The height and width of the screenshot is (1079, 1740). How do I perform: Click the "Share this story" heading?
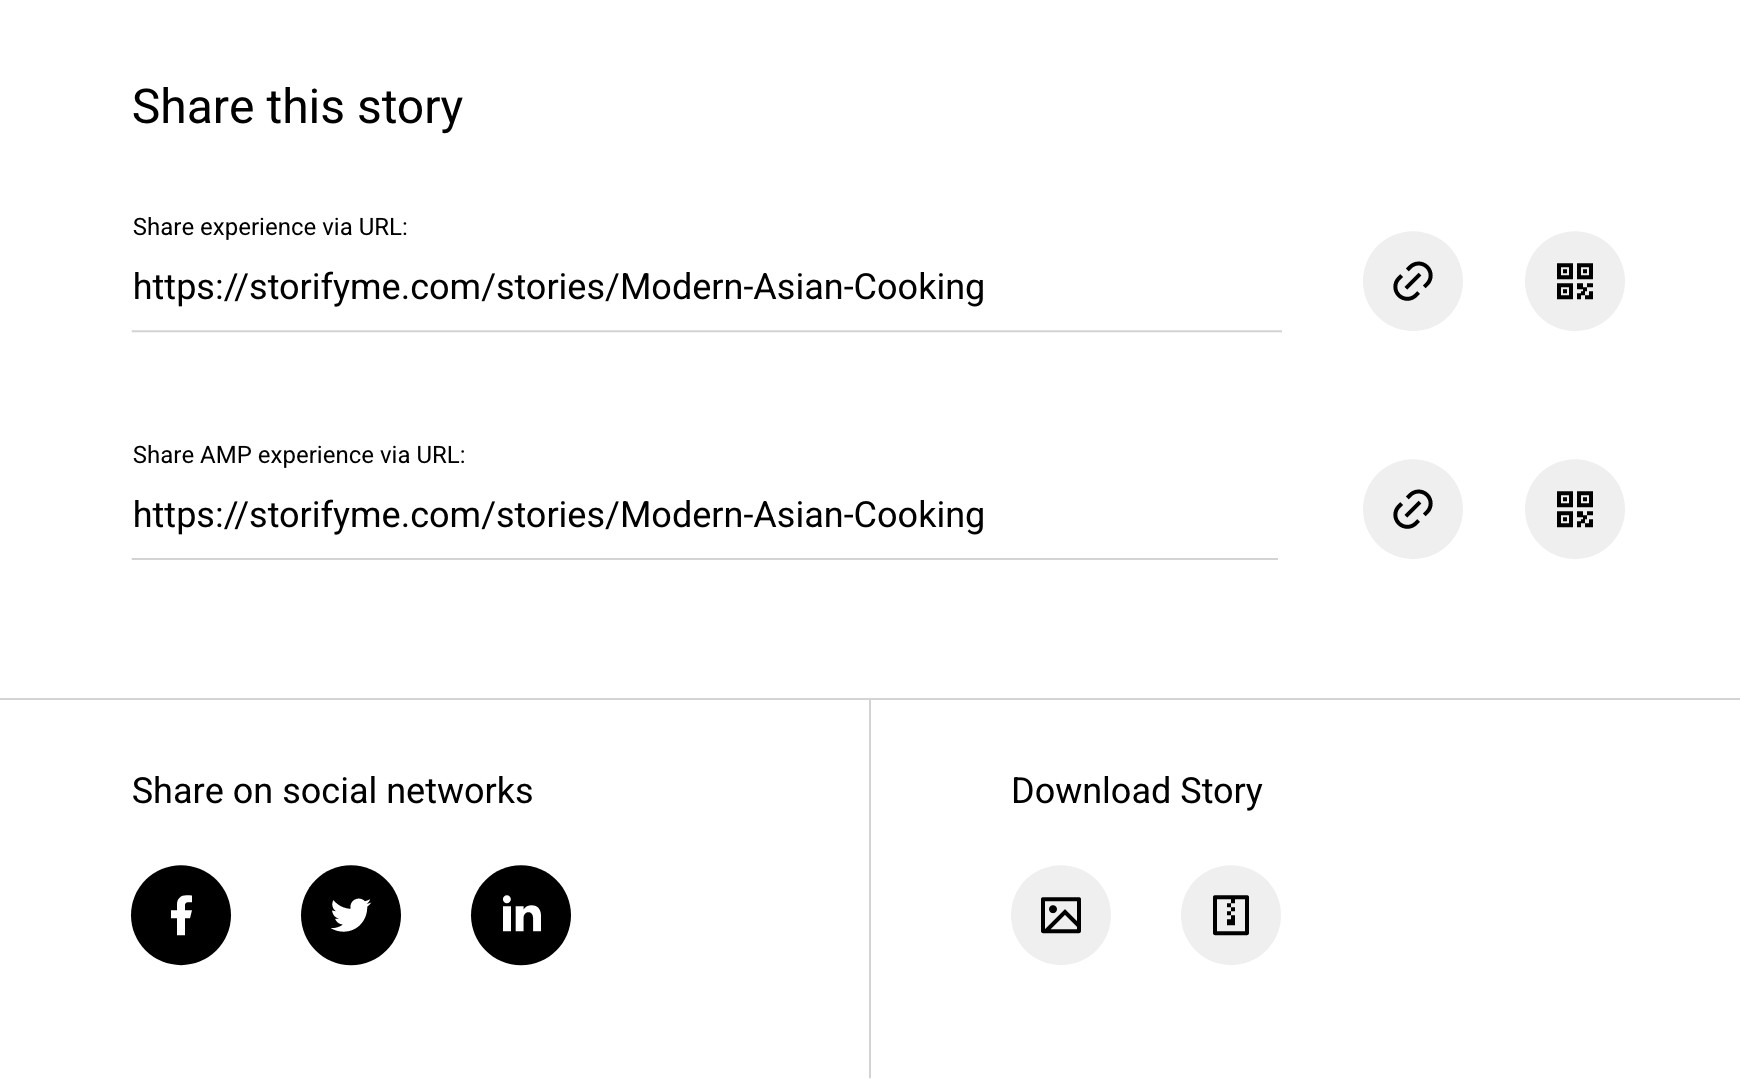pos(297,107)
